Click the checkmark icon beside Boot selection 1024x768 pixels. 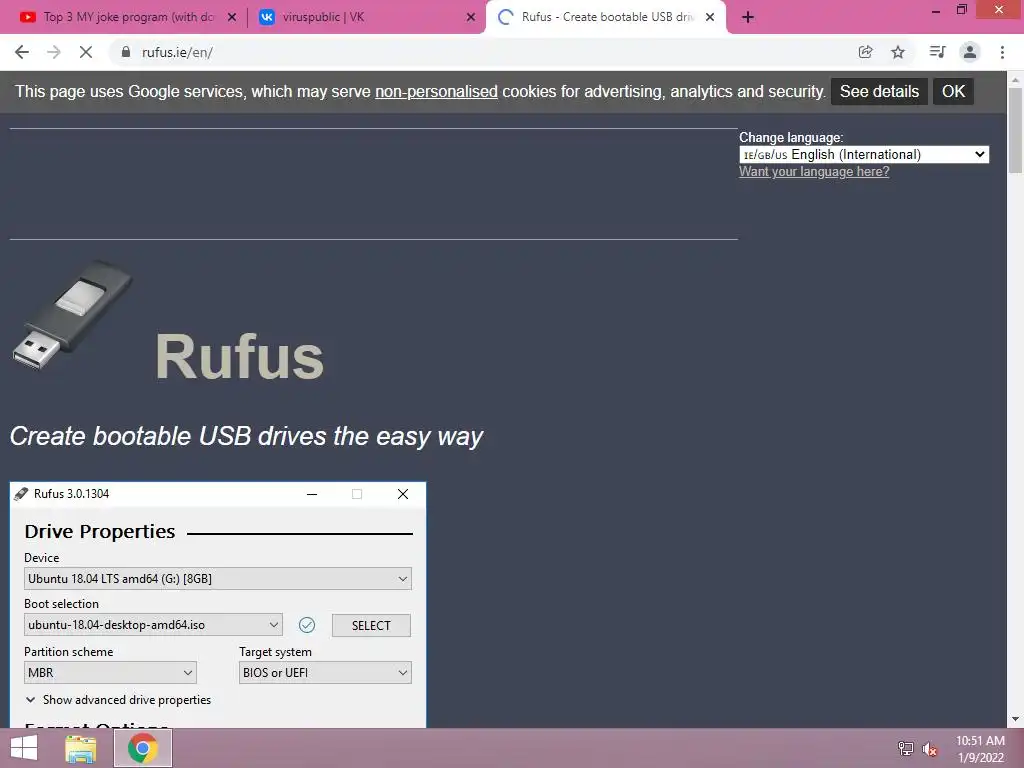pos(307,625)
